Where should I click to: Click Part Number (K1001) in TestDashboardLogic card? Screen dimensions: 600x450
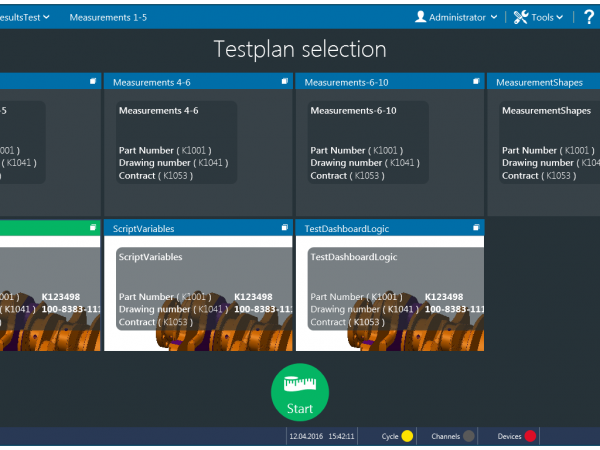coord(357,297)
